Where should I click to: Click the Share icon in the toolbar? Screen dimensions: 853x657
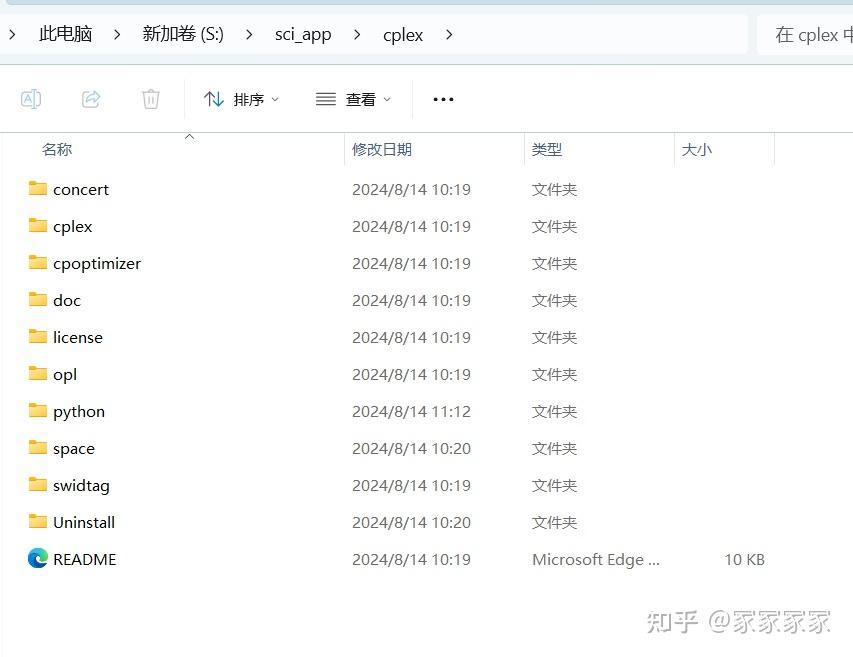(90, 98)
